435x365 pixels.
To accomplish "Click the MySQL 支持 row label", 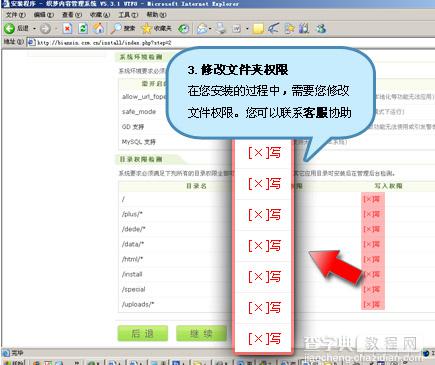I will [138, 142].
